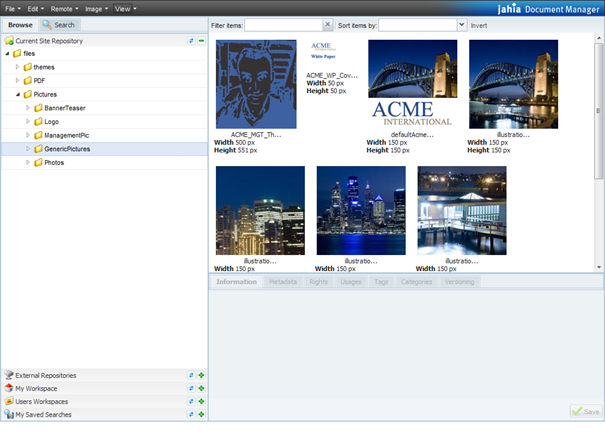Click the My Saved Searches icon
The image size is (605, 433).
[9, 414]
